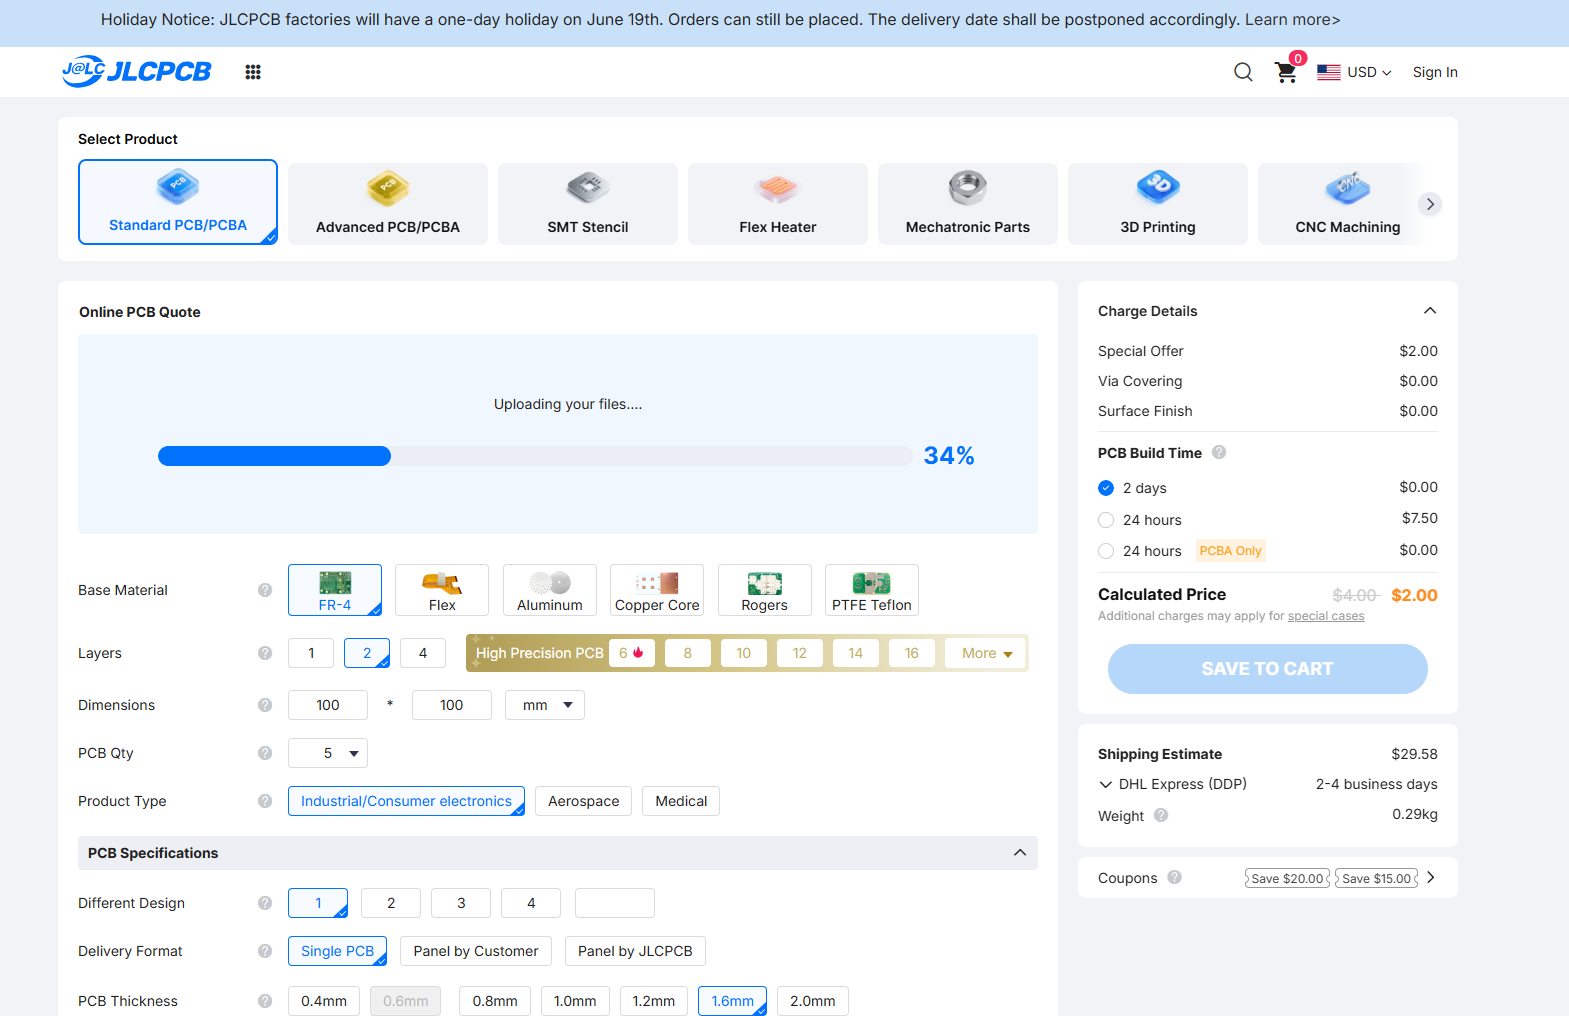Select 3D Printing product
1569x1016 pixels.
[1158, 204]
